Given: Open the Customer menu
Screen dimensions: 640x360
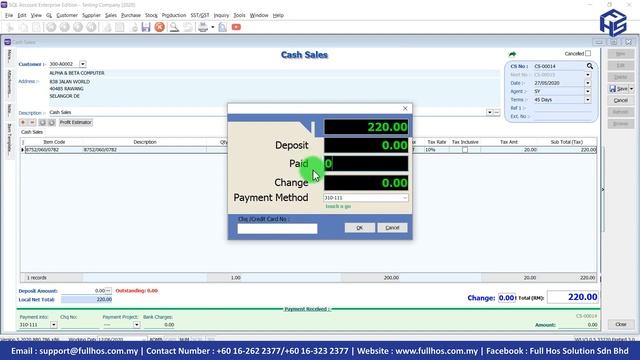Looking at the screenshot, I should pos(67,15).
